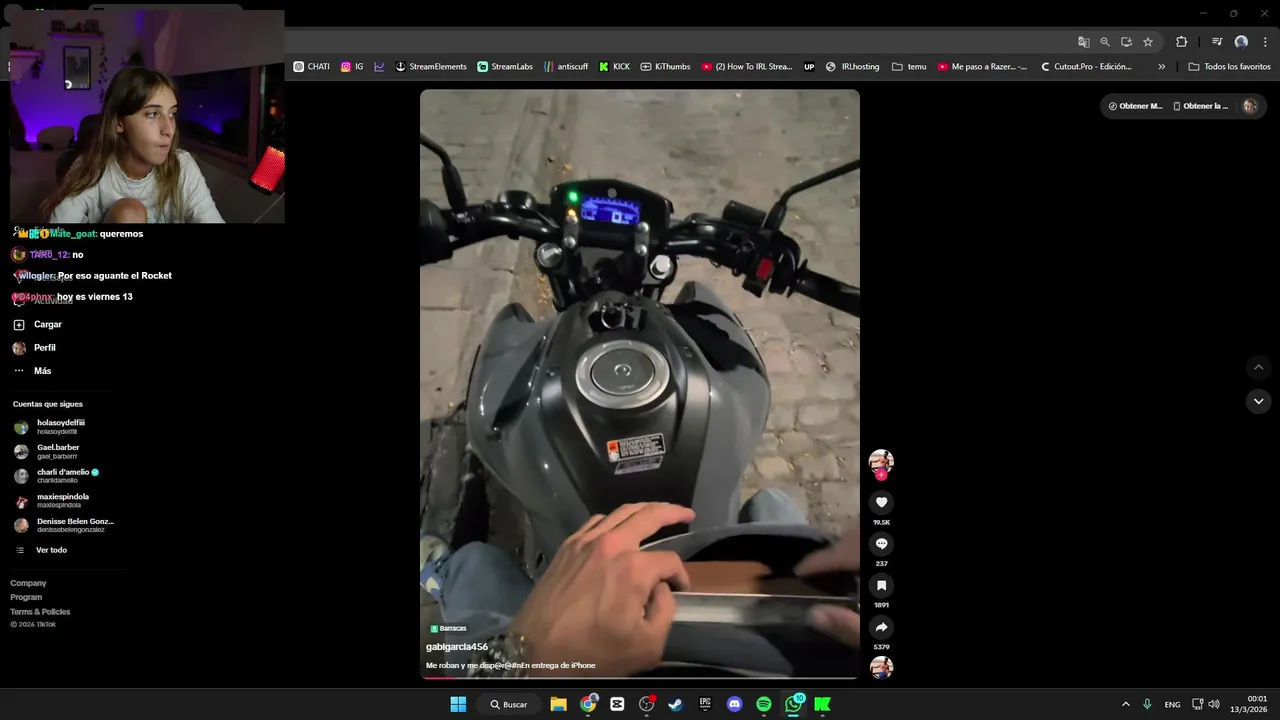Open the comments bubble icon showing 237
1280x720 pixels.
click(x=881, y=544)
